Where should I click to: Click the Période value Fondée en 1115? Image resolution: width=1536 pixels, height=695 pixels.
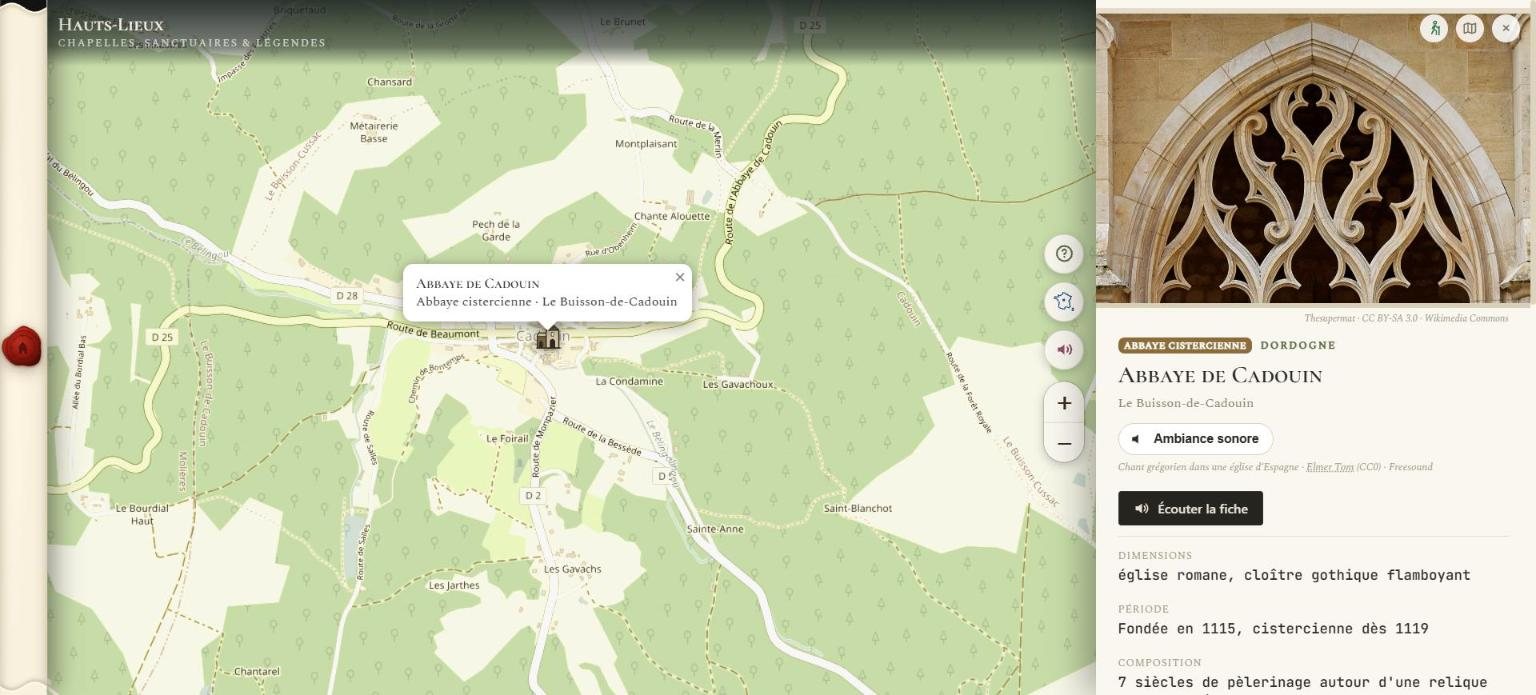(x=1273, y=629)
